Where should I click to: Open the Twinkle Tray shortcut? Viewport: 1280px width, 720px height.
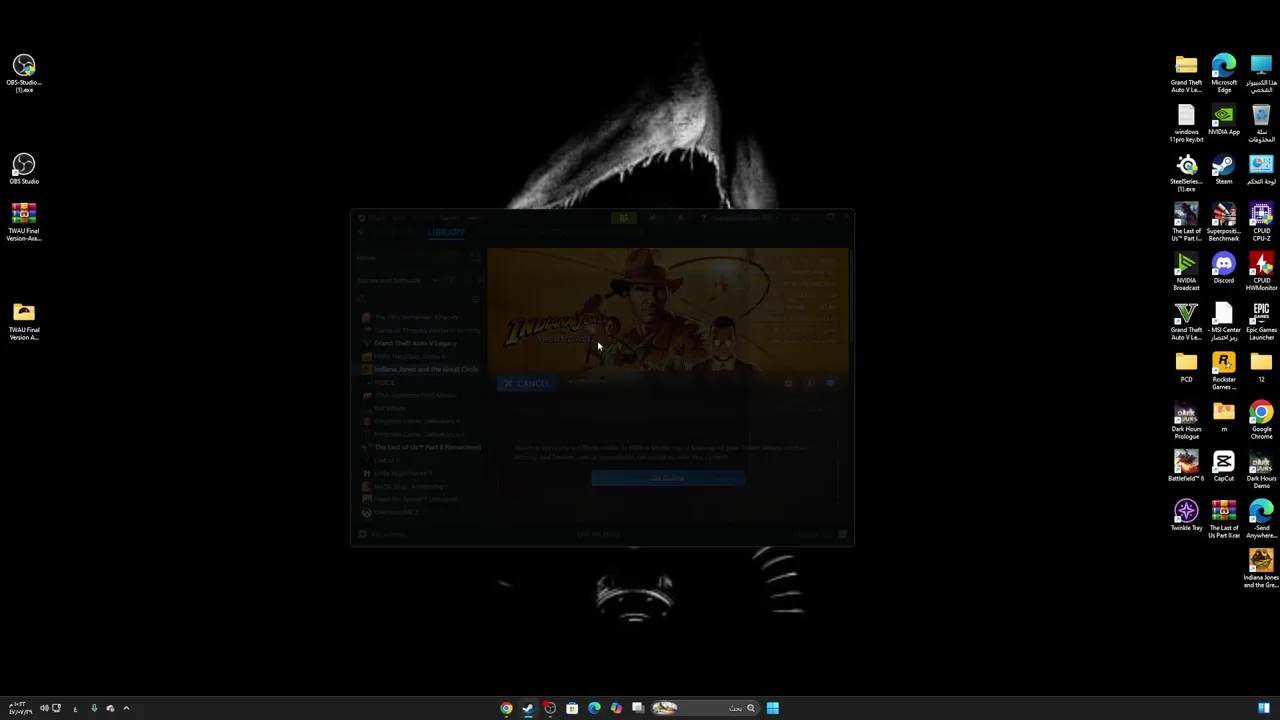(x=1186, y=516)
